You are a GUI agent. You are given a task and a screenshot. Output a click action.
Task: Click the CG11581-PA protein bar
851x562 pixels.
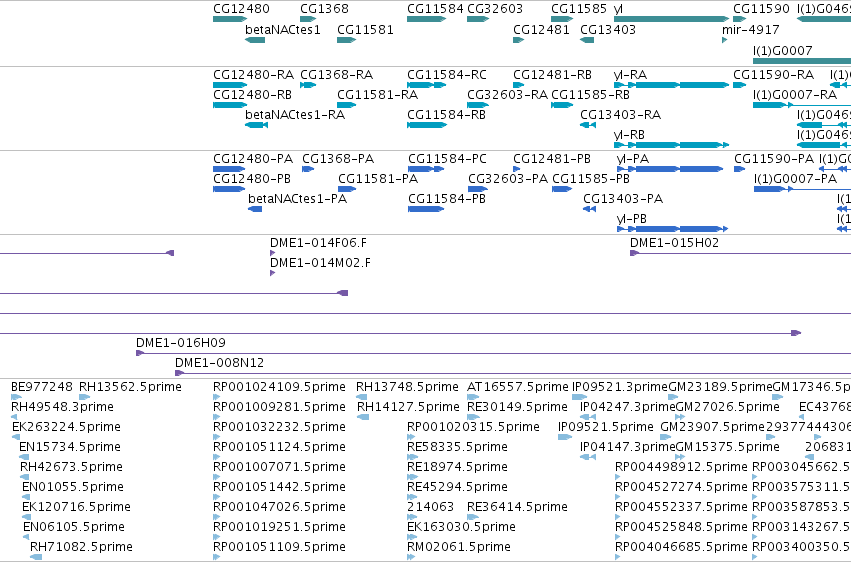(x=347, y=189)
